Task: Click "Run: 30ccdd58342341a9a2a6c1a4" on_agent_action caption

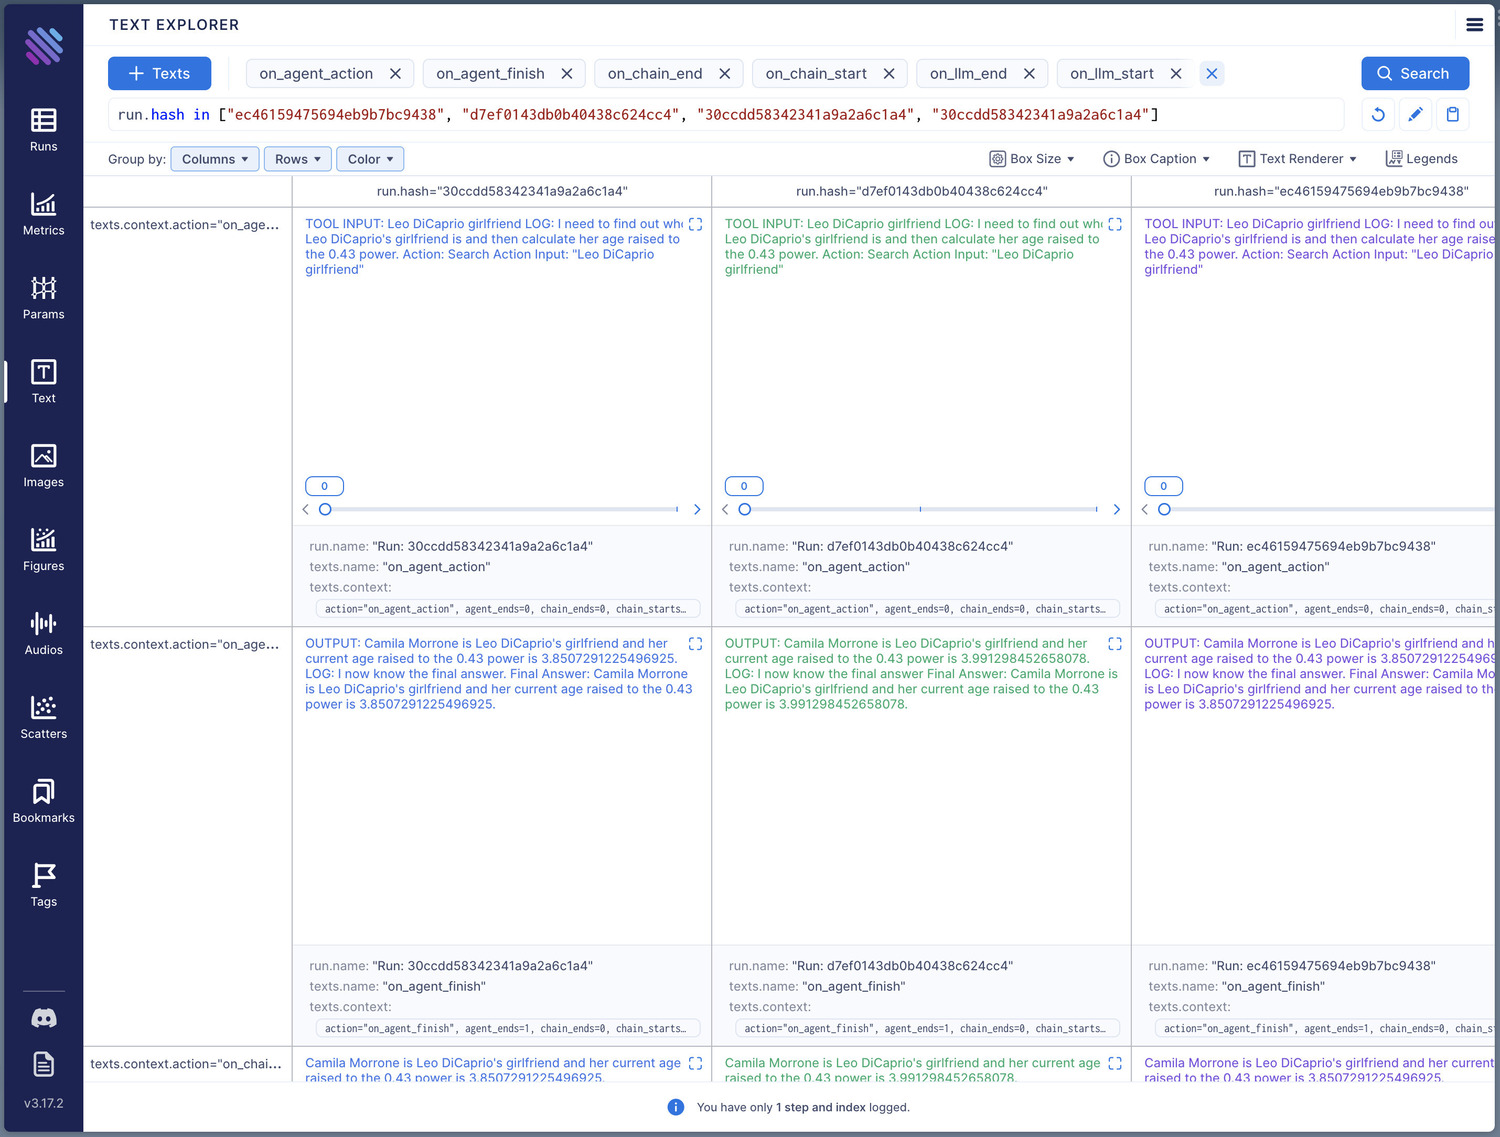Action: [x=482, y=547]
